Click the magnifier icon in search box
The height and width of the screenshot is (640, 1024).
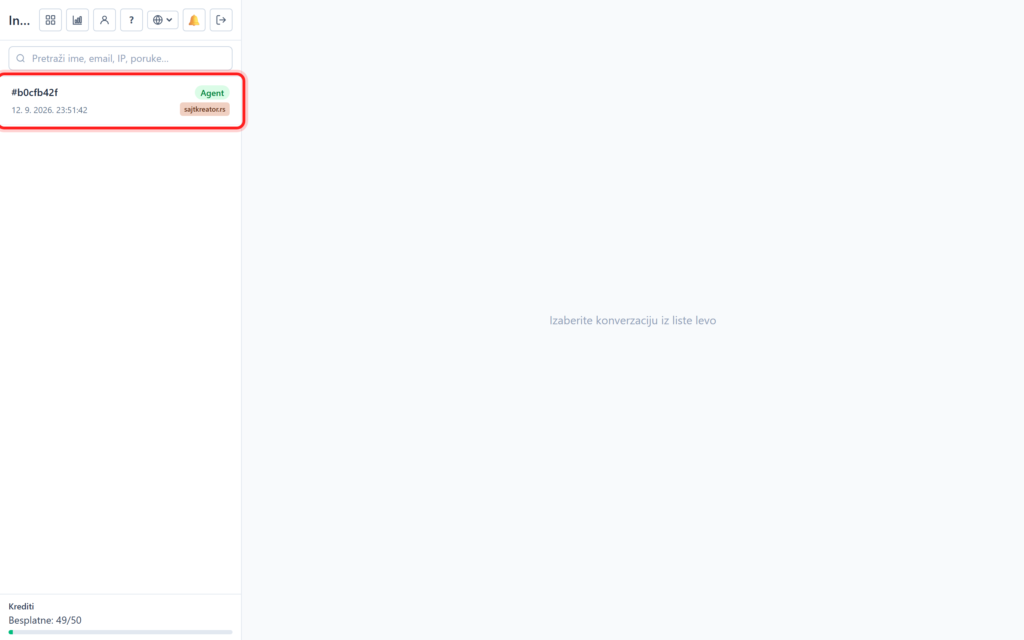pyautogui.click(x=21, y=58)
